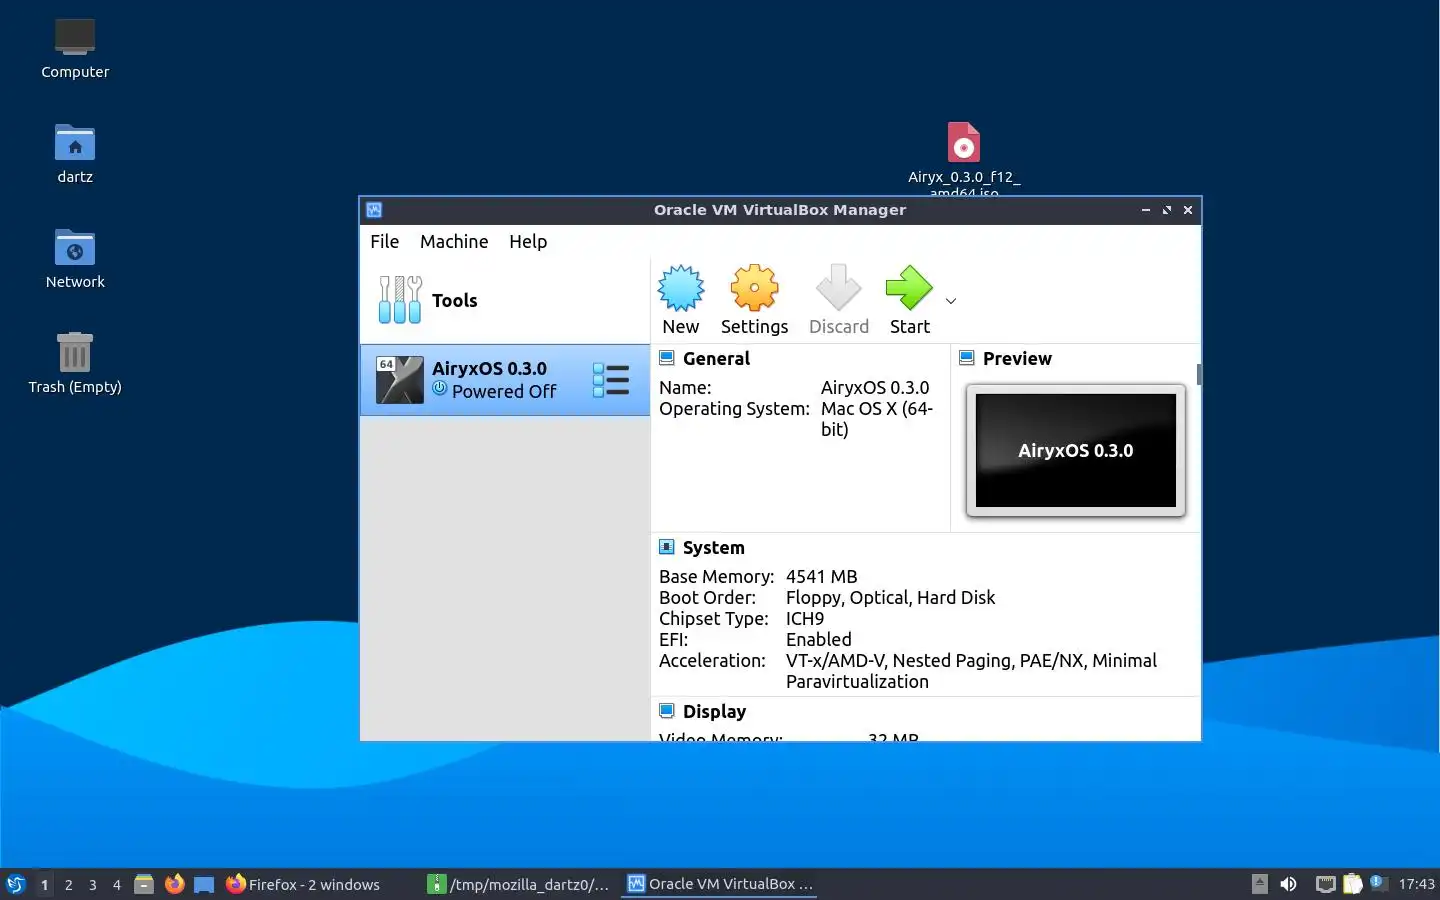
Task: Open the Display section header link
Action: (x=714, y=711)
